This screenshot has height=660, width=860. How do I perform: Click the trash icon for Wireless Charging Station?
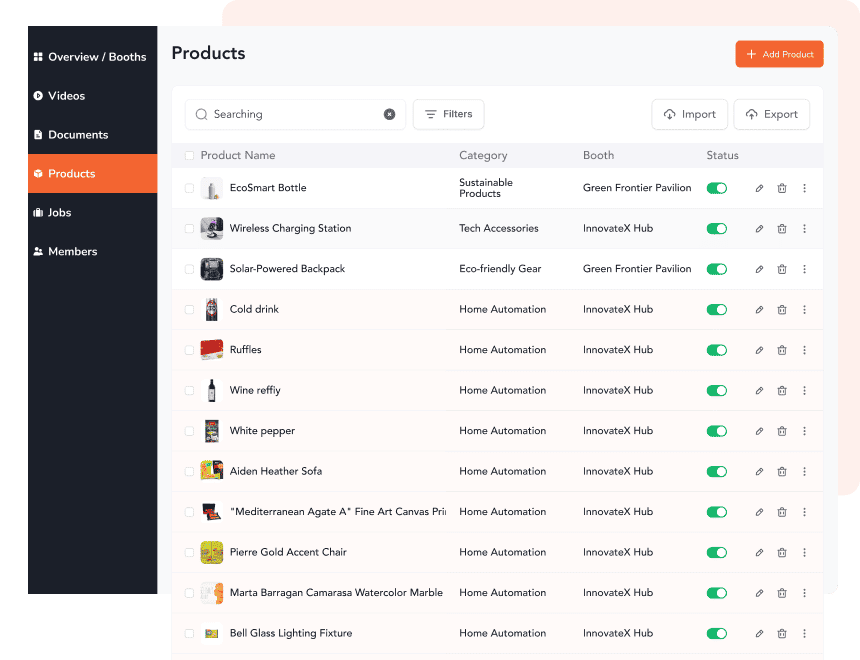782,229
